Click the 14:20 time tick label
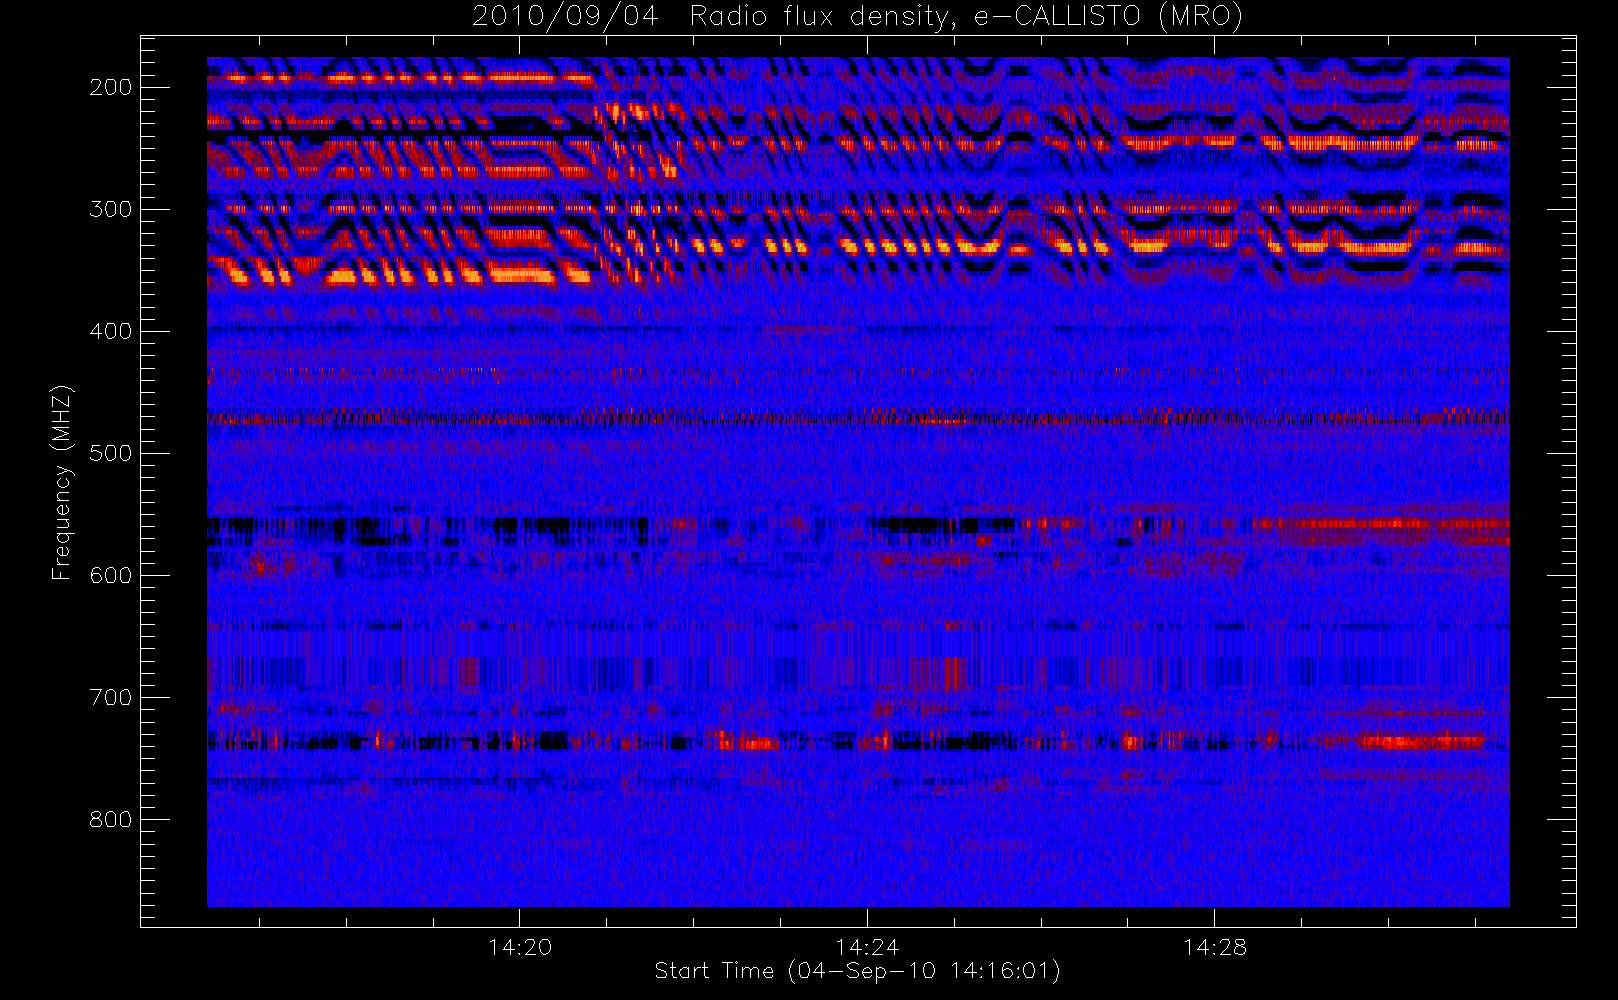This screenshot has height=1000, width=1618. pyautogui.click(x=520, y=947)
